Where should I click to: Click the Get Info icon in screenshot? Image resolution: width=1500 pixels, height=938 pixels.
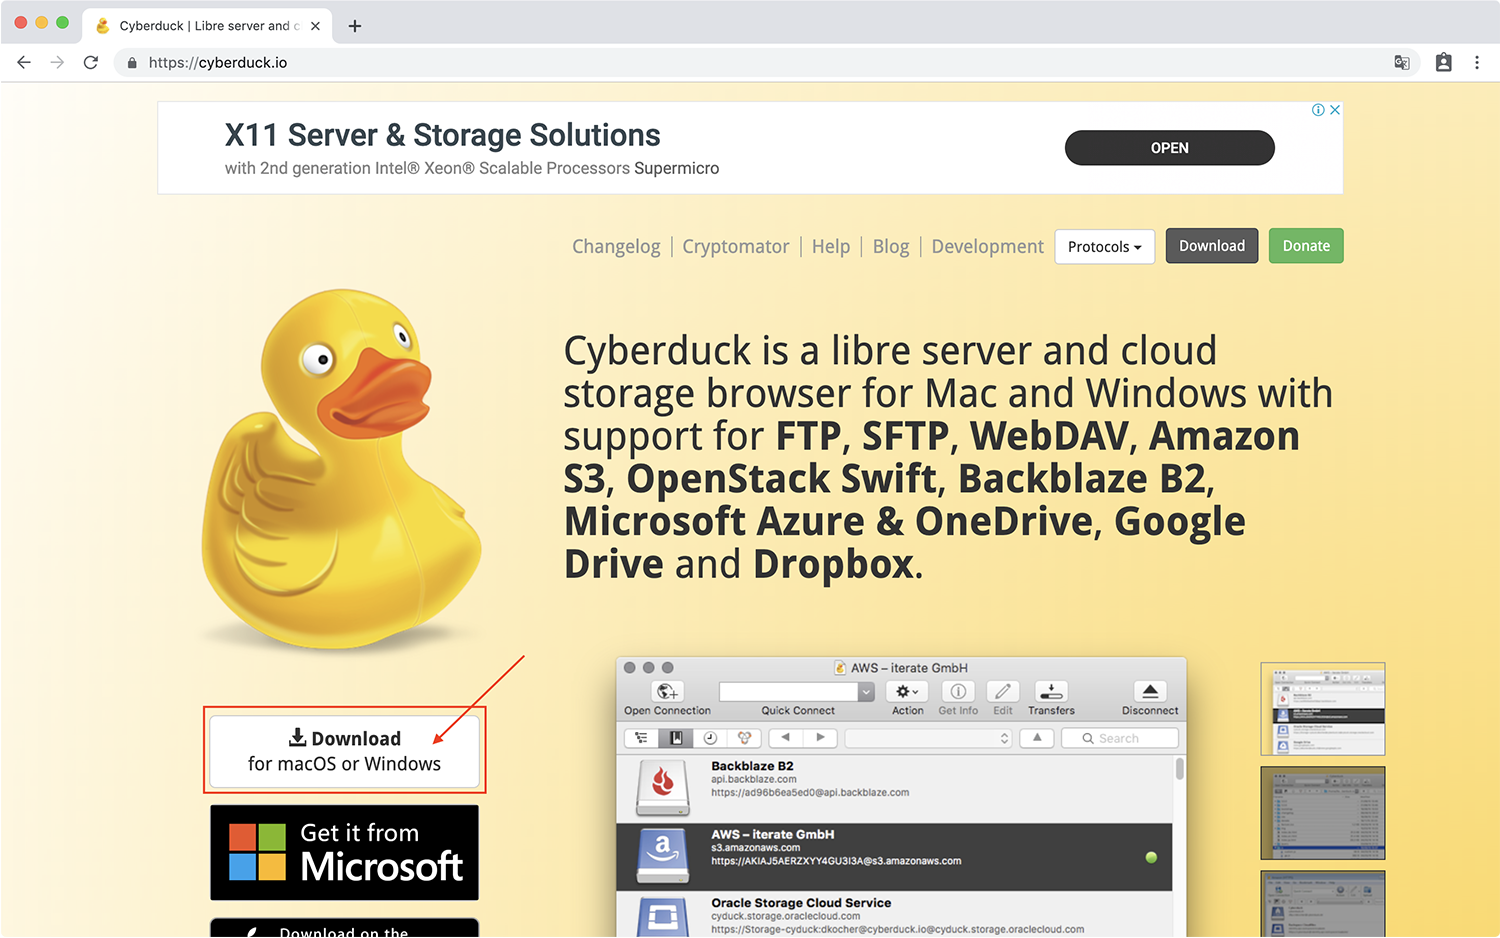[958, 692]
